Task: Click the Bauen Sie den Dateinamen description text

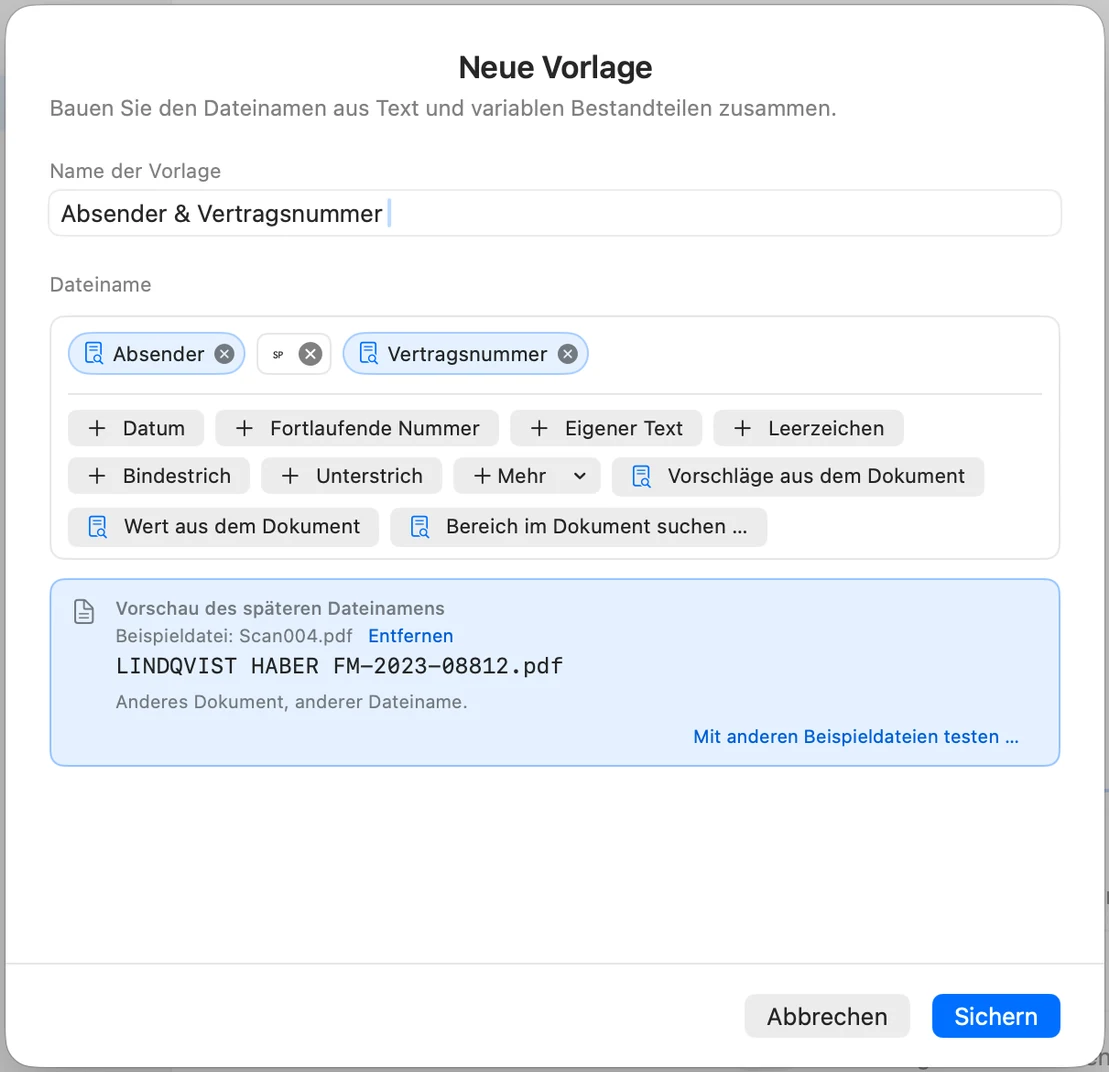Action: pos(443,108)
